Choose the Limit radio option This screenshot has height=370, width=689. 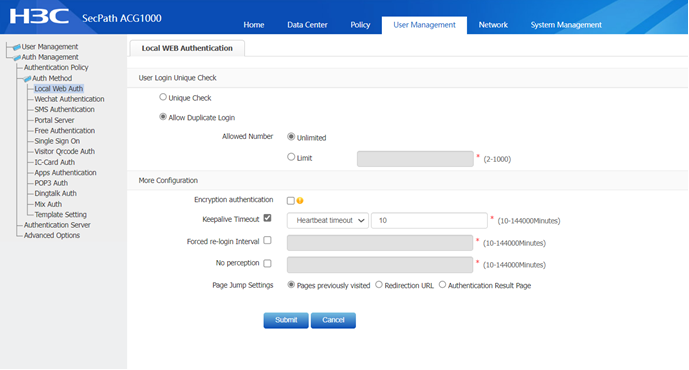pyautogui.click(x=291, y=157)
